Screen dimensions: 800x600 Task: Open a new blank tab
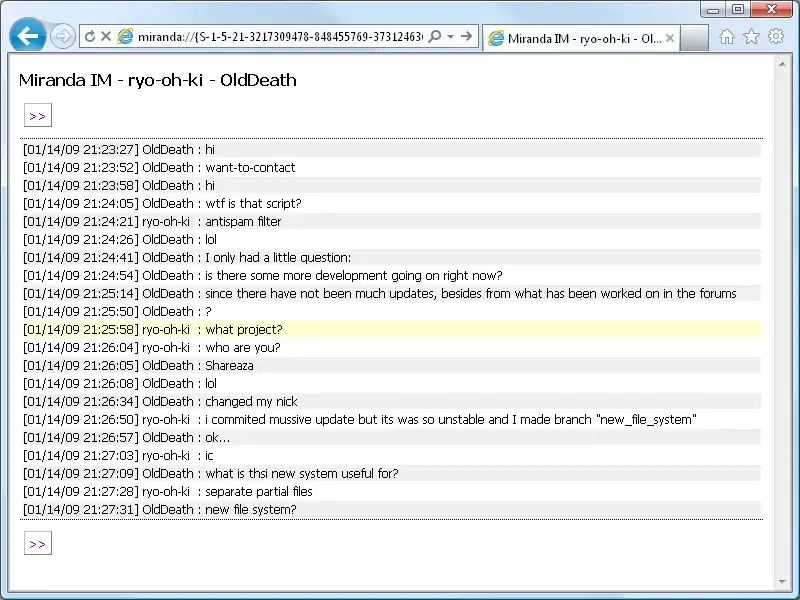[x=694, y=38]
